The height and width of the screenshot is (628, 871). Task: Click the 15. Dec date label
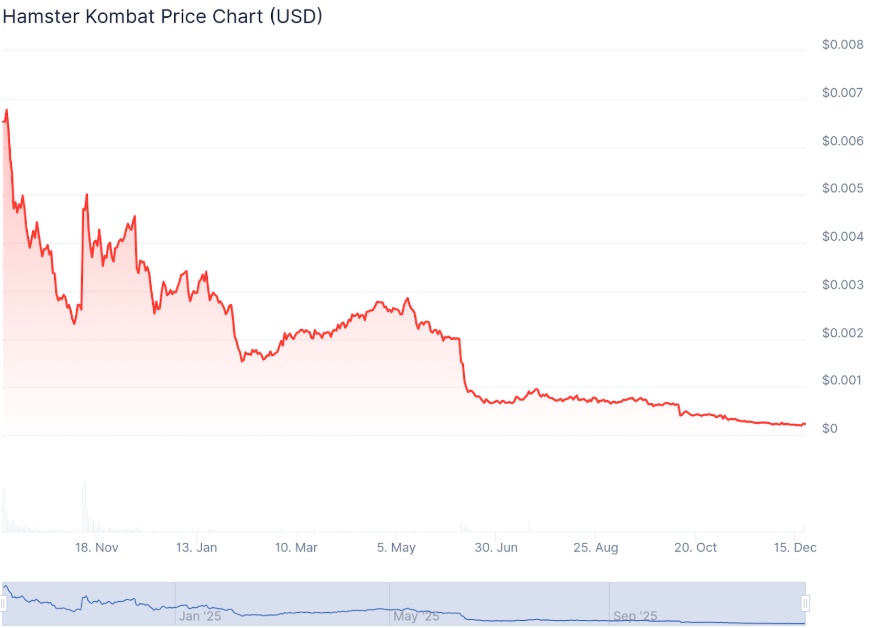pos(795,547)
